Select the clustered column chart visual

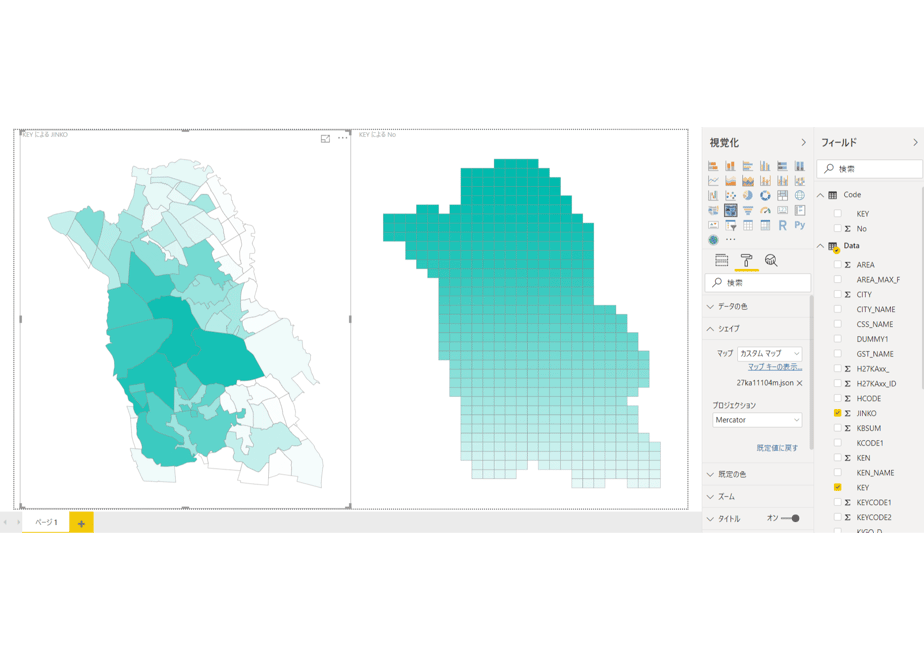point(765,166)
